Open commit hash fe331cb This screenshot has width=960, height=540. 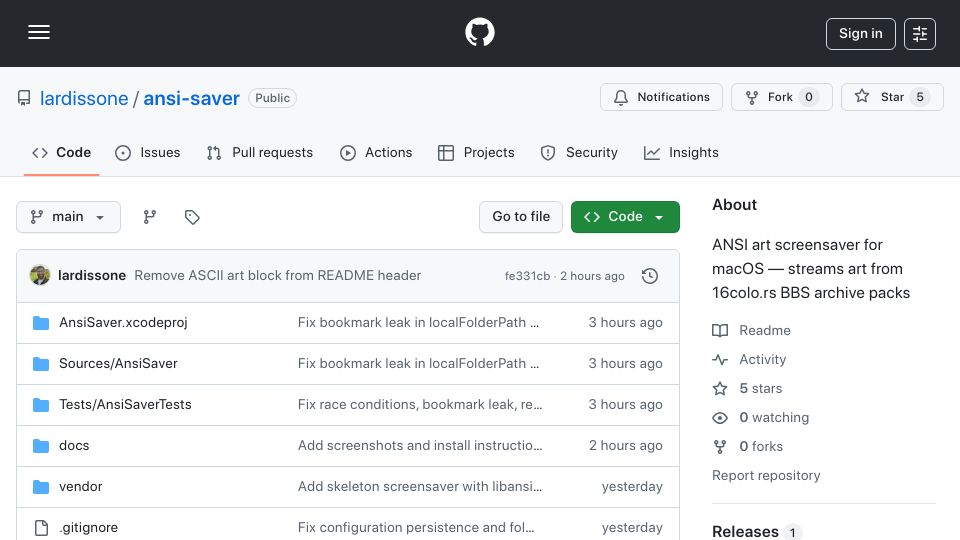pos(527,276)
